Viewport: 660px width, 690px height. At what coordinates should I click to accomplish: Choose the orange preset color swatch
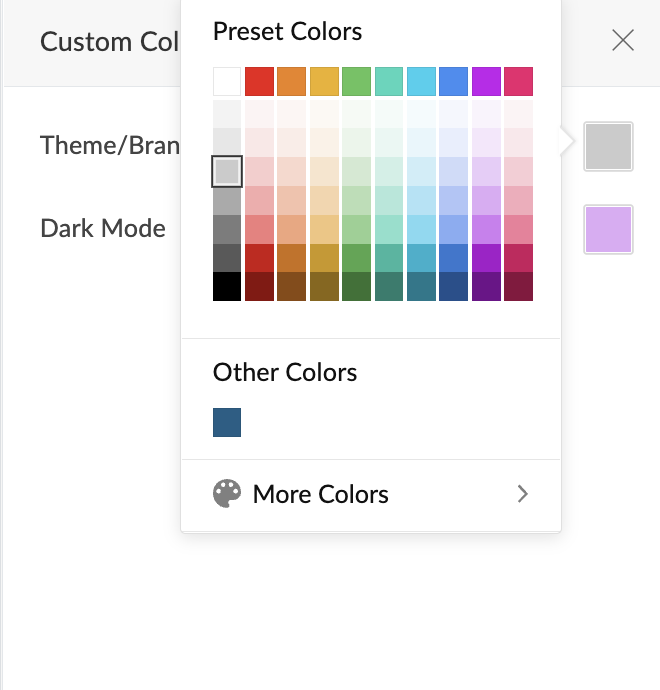tap(291, 81)
